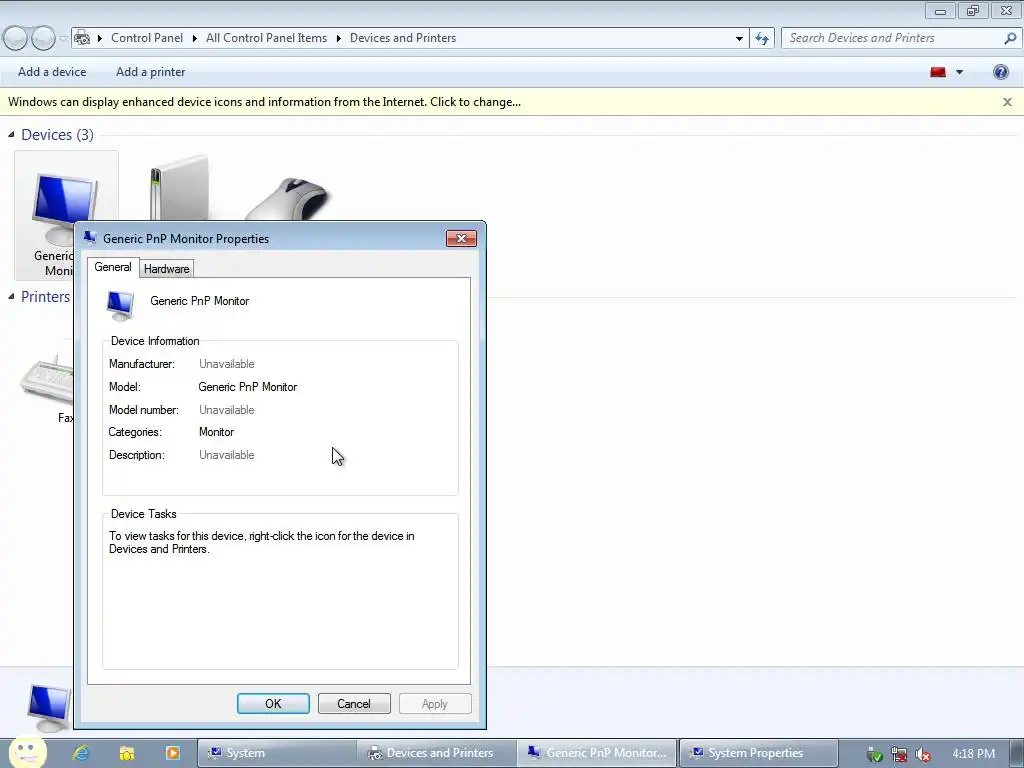Screen dimensions: 1024x768
Task: Click the safely remove hardware tray icon
Action: point(874,754)
